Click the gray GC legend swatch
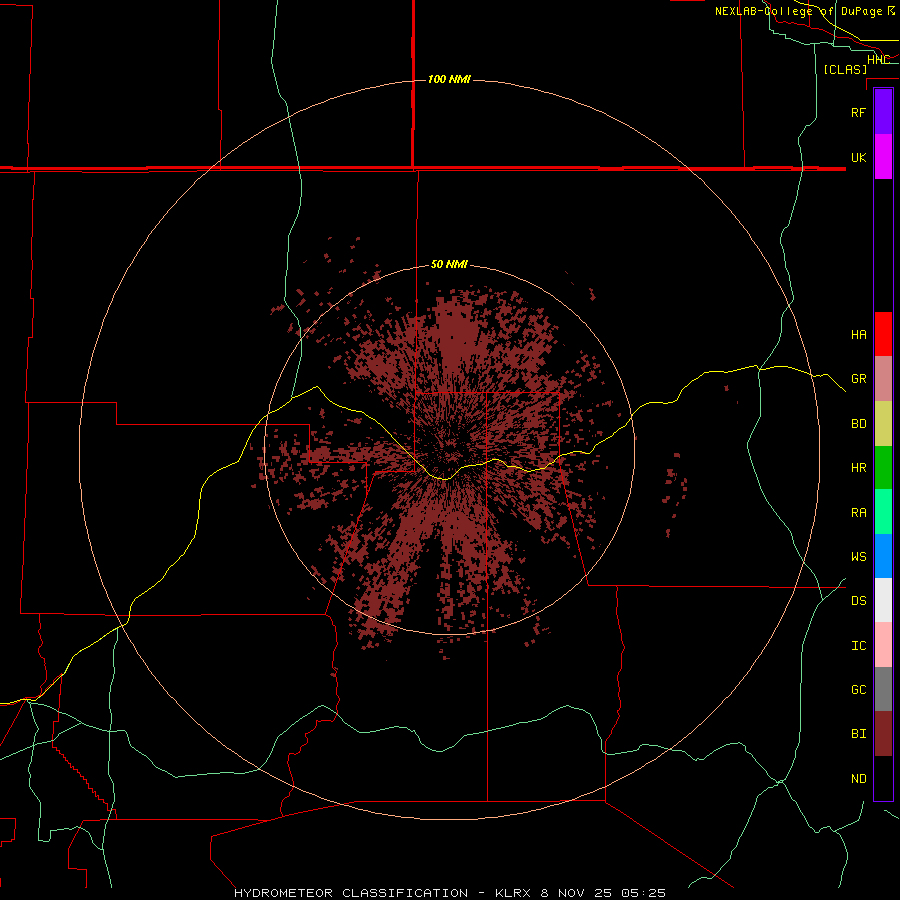The image size is (900, 900). pos(883,689)
